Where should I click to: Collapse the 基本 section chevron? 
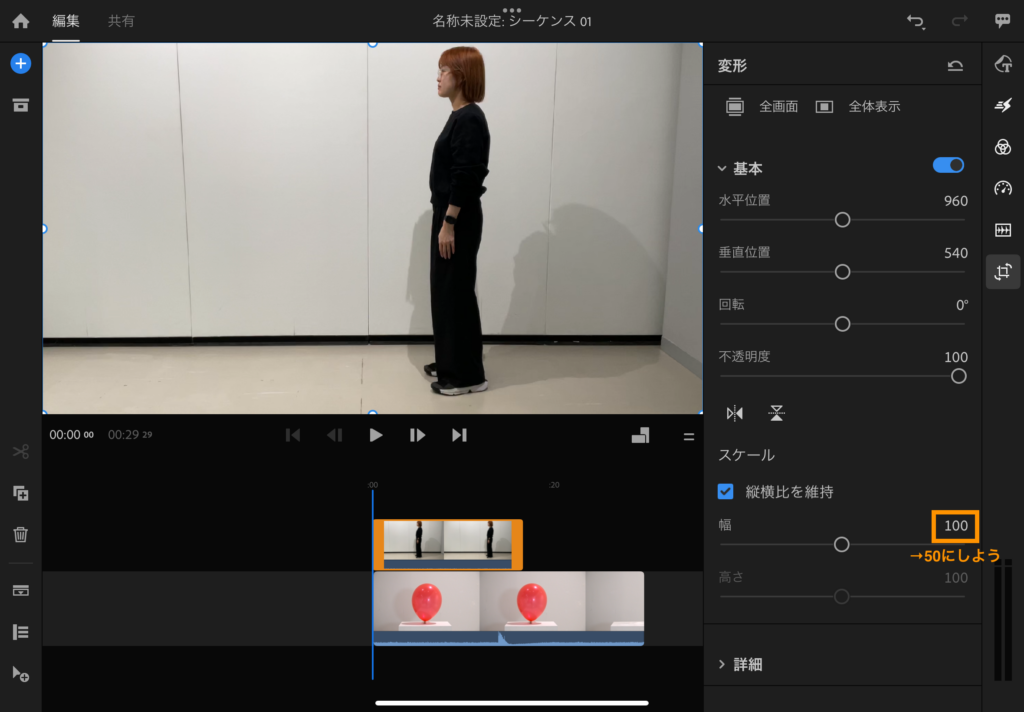pos(722,169)
